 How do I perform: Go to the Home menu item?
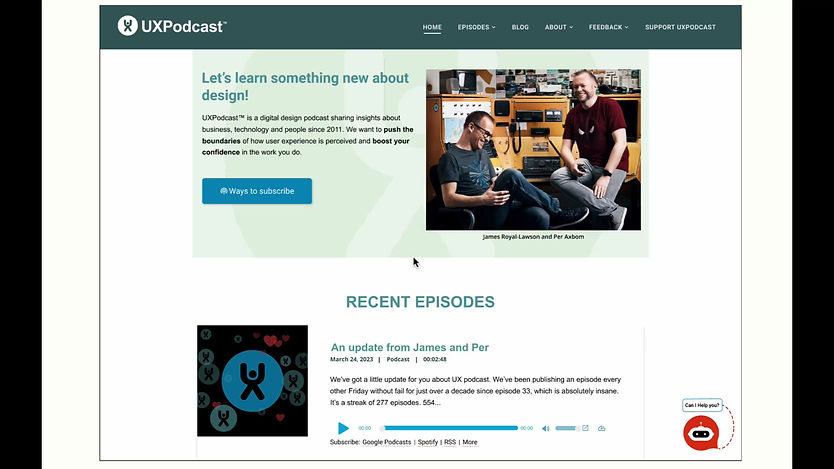pyautogui.click(x=432, y=27)
